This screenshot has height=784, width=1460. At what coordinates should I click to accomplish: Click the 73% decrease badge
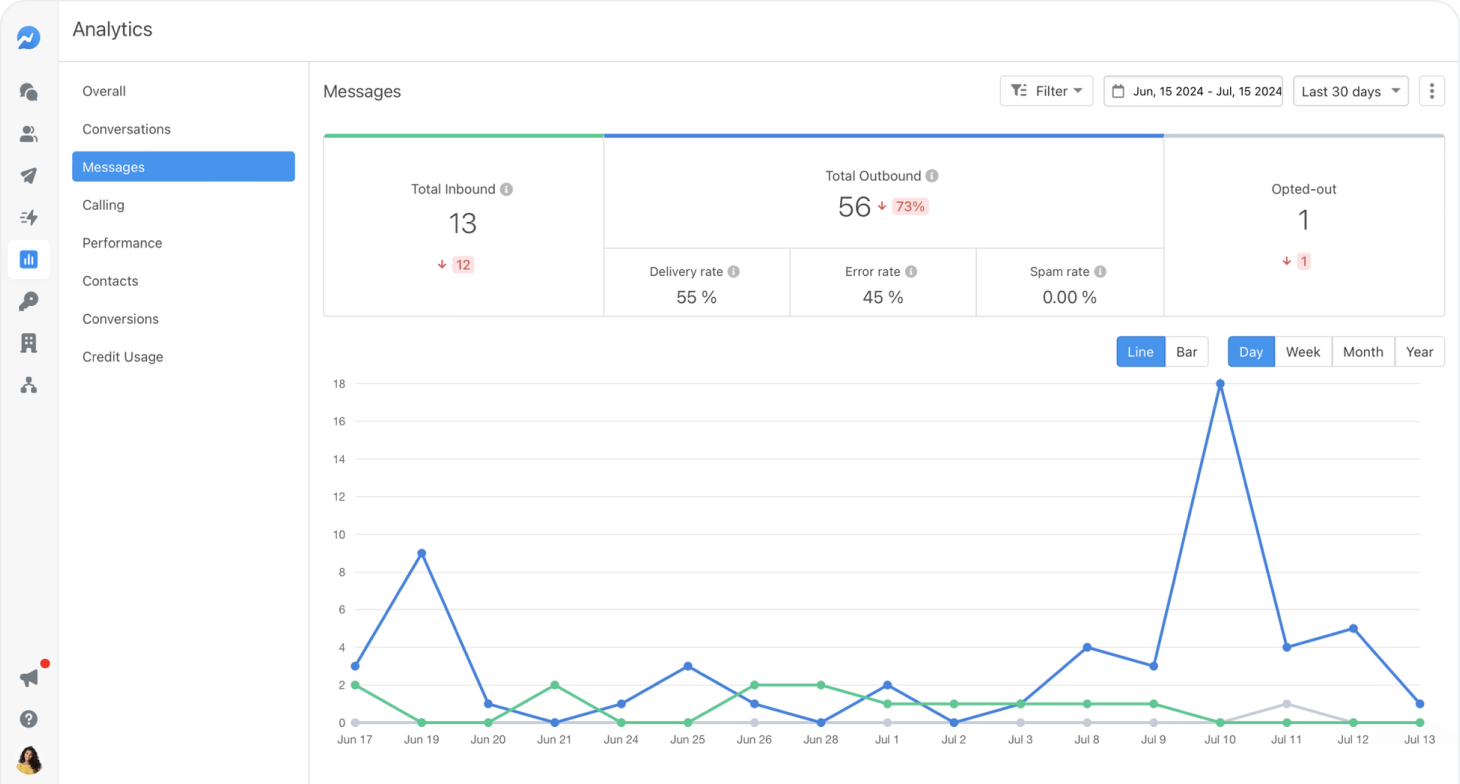pyautogui.click(x=910, y=207)
